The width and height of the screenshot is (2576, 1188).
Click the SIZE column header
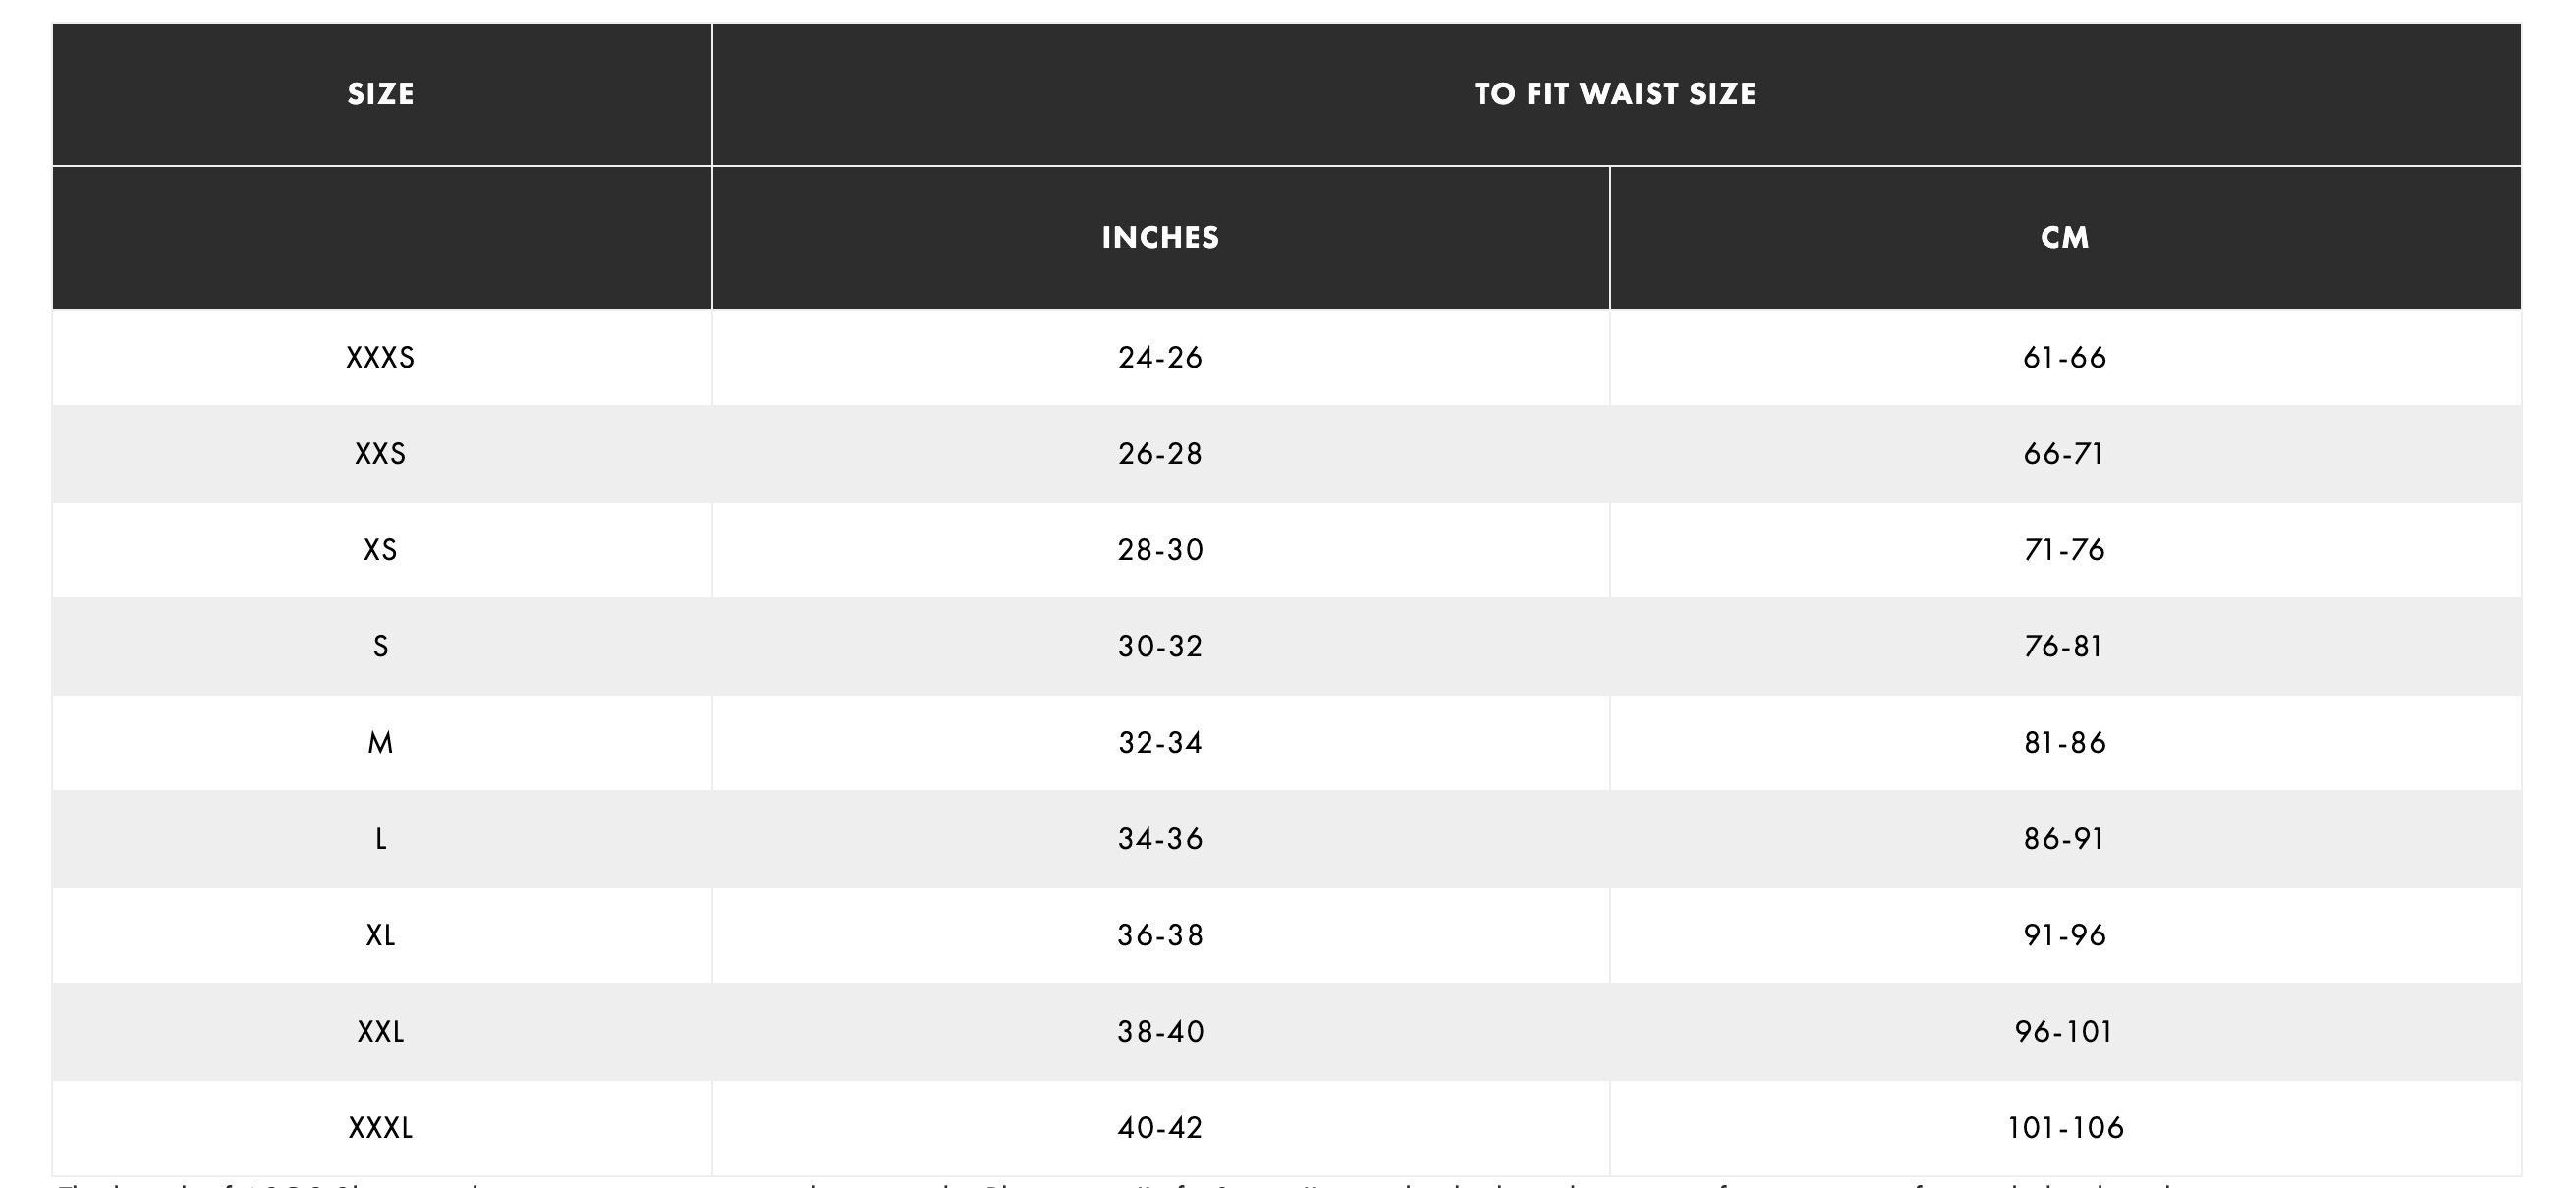(x=381, y=94)
